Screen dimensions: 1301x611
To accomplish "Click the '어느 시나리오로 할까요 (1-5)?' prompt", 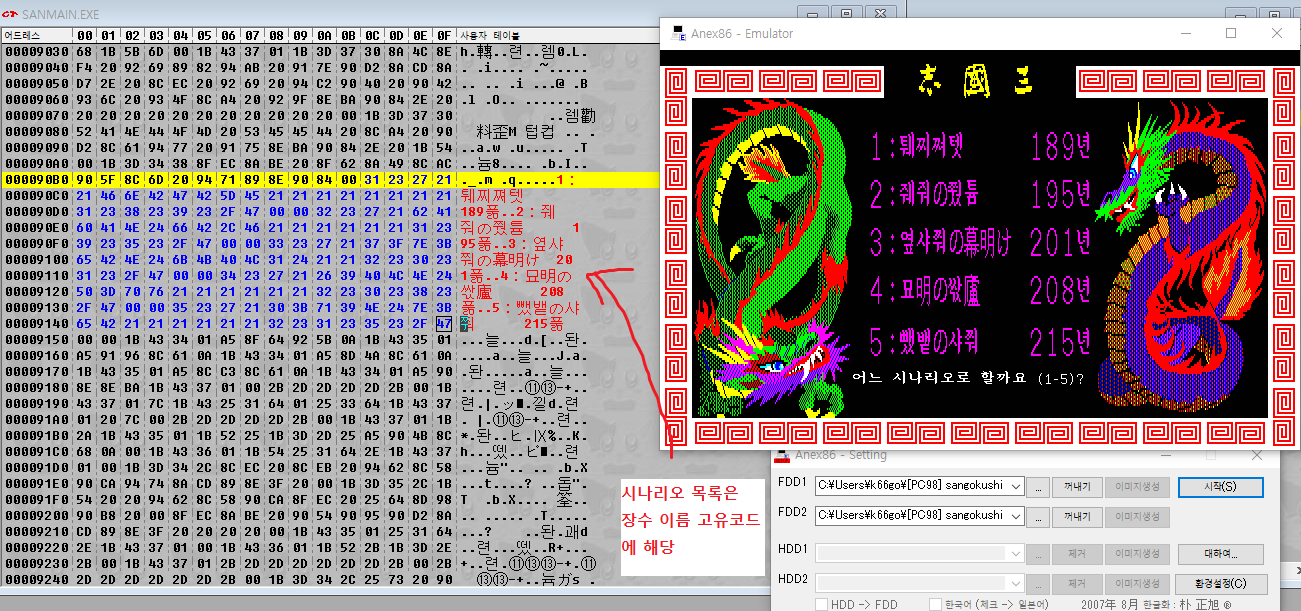I will pyautogui.click(x=969, y=378).
